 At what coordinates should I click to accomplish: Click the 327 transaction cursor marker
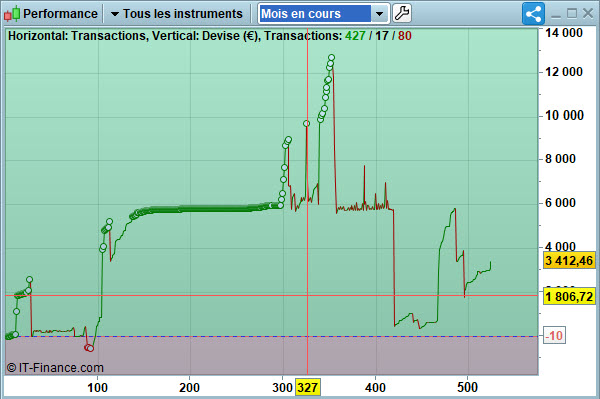tap(307, 388)
